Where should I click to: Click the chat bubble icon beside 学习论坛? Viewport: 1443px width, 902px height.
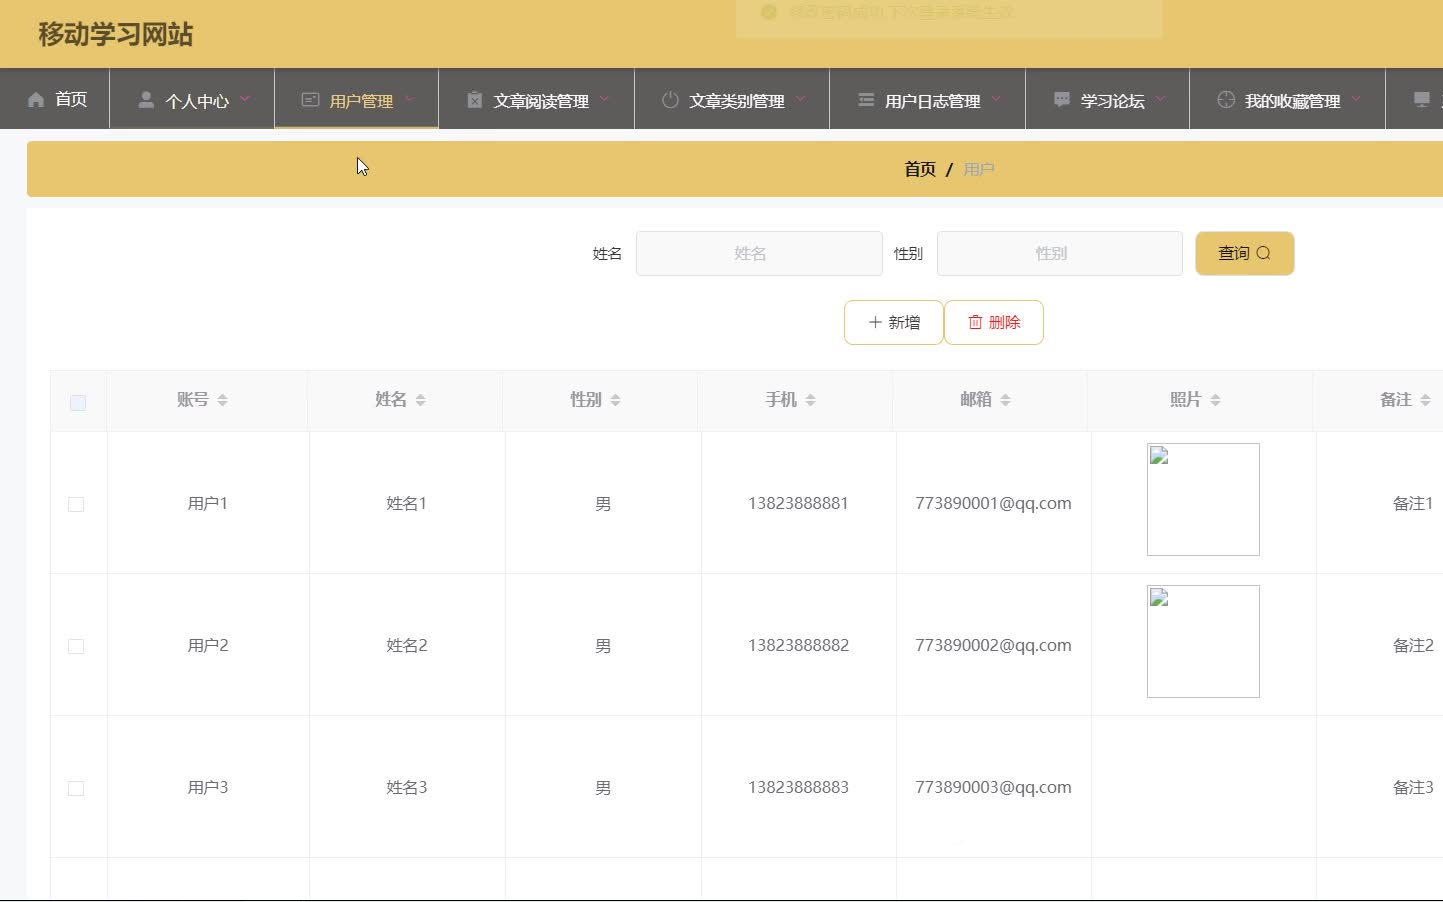pos(1062,100)
